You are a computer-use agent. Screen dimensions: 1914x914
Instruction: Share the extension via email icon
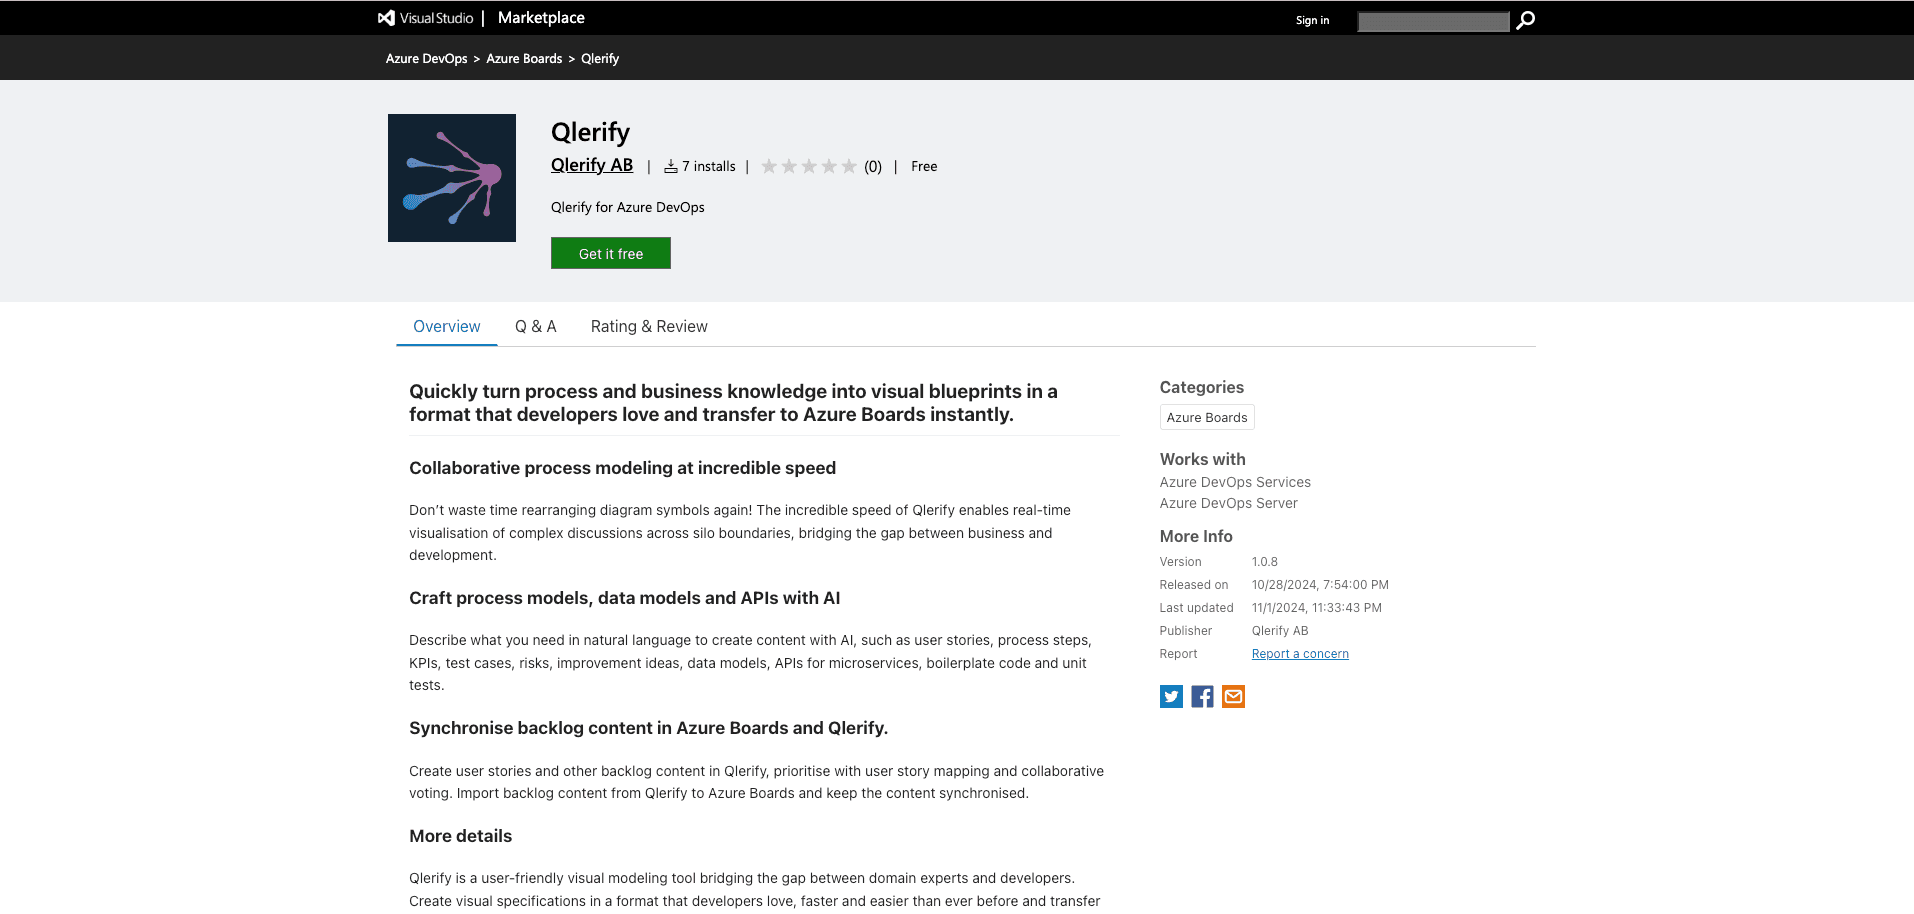tap(1233, 696)
